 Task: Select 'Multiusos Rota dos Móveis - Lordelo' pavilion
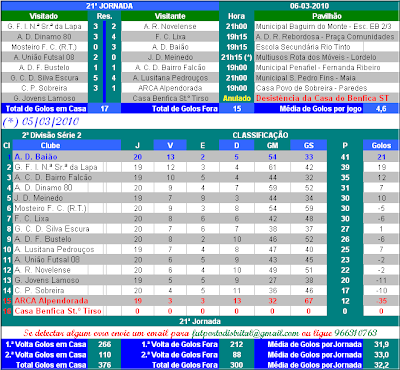316,57
